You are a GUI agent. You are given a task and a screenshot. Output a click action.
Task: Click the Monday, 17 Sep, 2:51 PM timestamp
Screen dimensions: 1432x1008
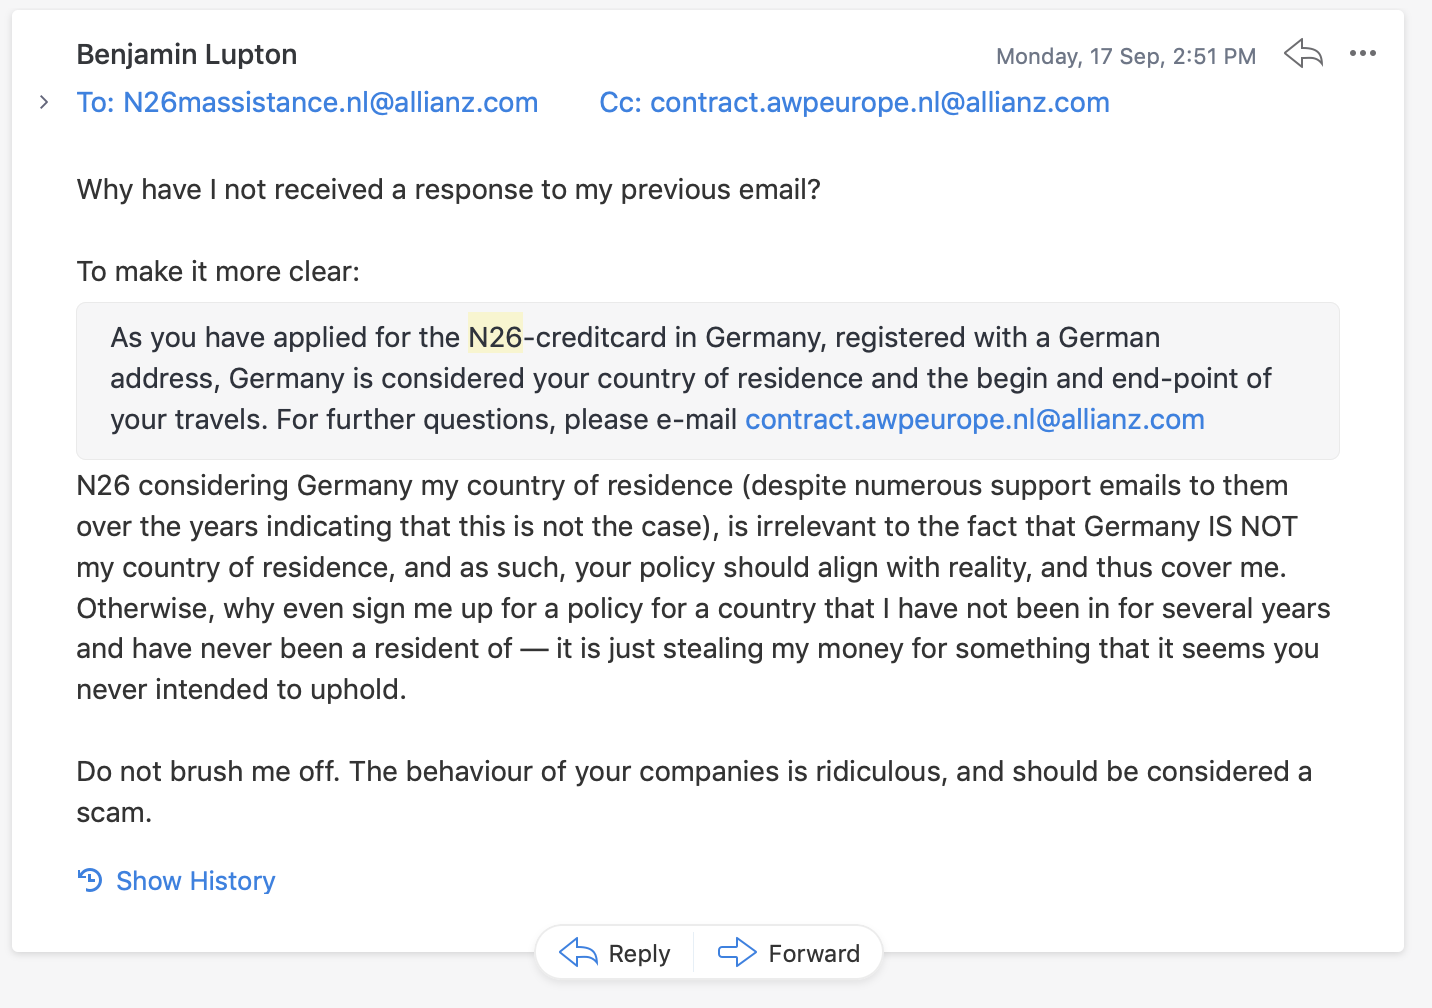(x=1126, y=56)
